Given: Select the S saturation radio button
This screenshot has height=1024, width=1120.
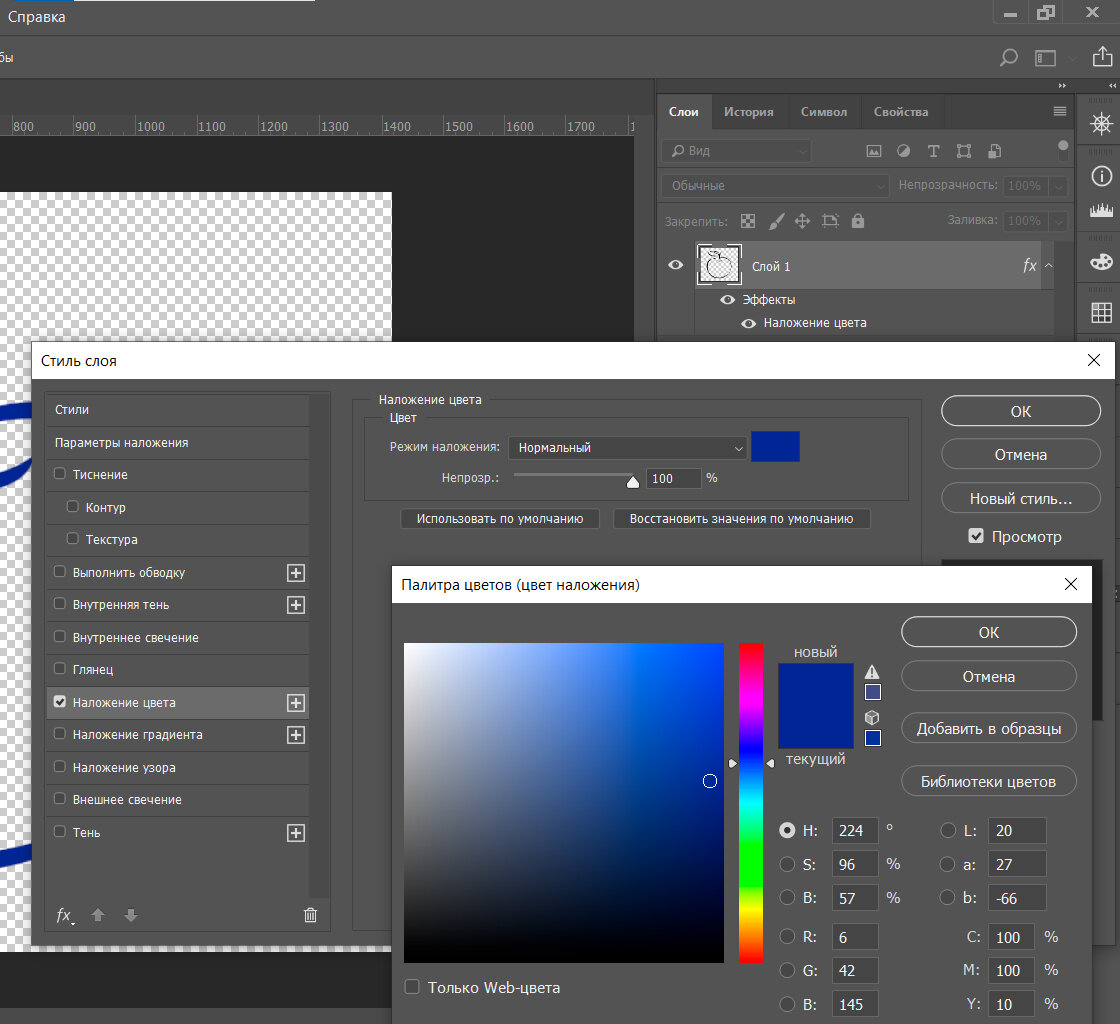Looking at the screenshot, I should 788,864.
